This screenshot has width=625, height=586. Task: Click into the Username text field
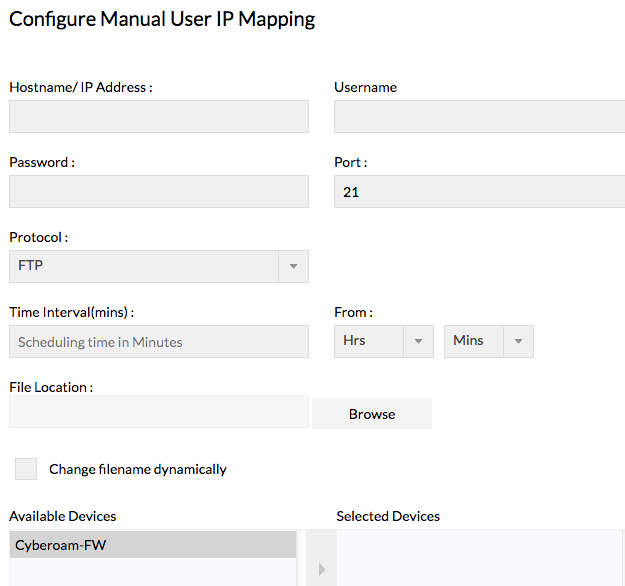click(479, 116)
